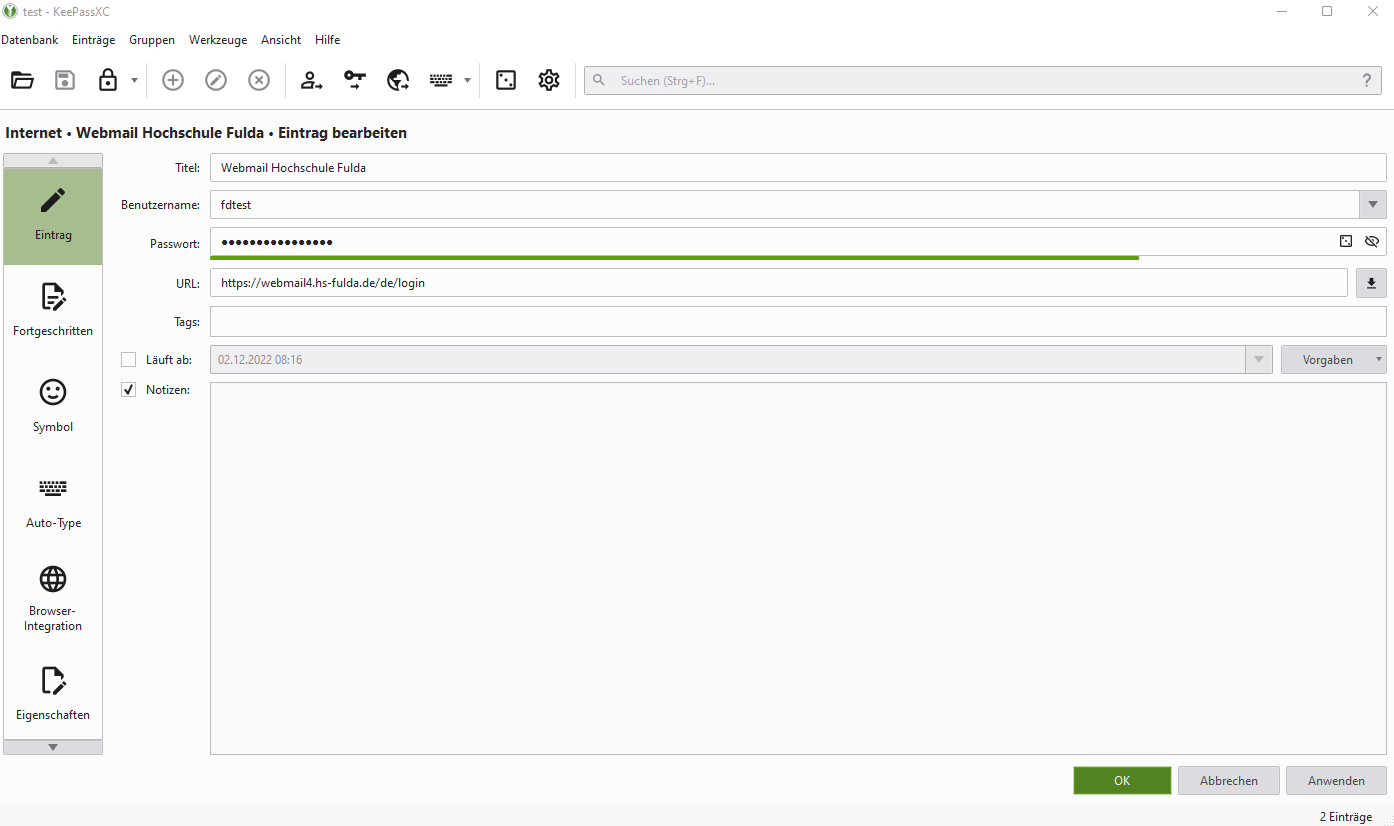Click the Abbrechen button
This screenshot has width=1394, height=826.
point(1228,781)
